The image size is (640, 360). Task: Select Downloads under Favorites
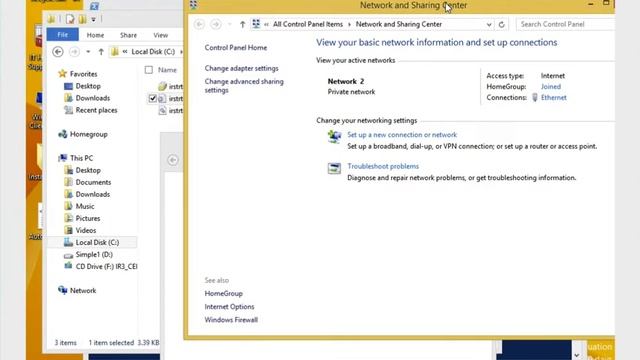[93, 98]
